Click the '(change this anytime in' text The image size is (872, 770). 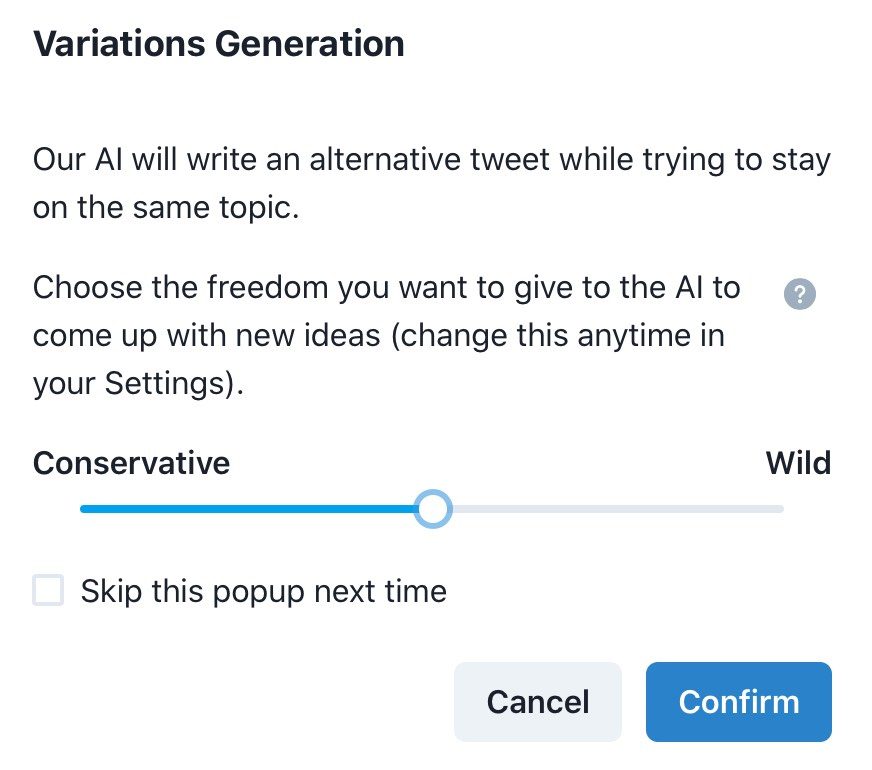(x=558, y=336)
